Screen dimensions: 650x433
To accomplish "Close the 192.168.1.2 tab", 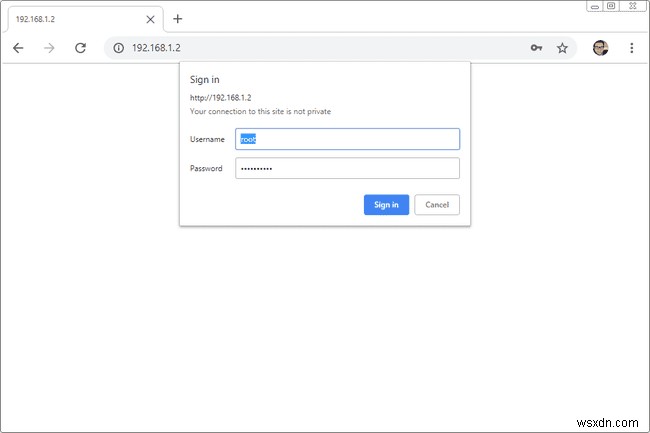I will click(x=150, y=19).
